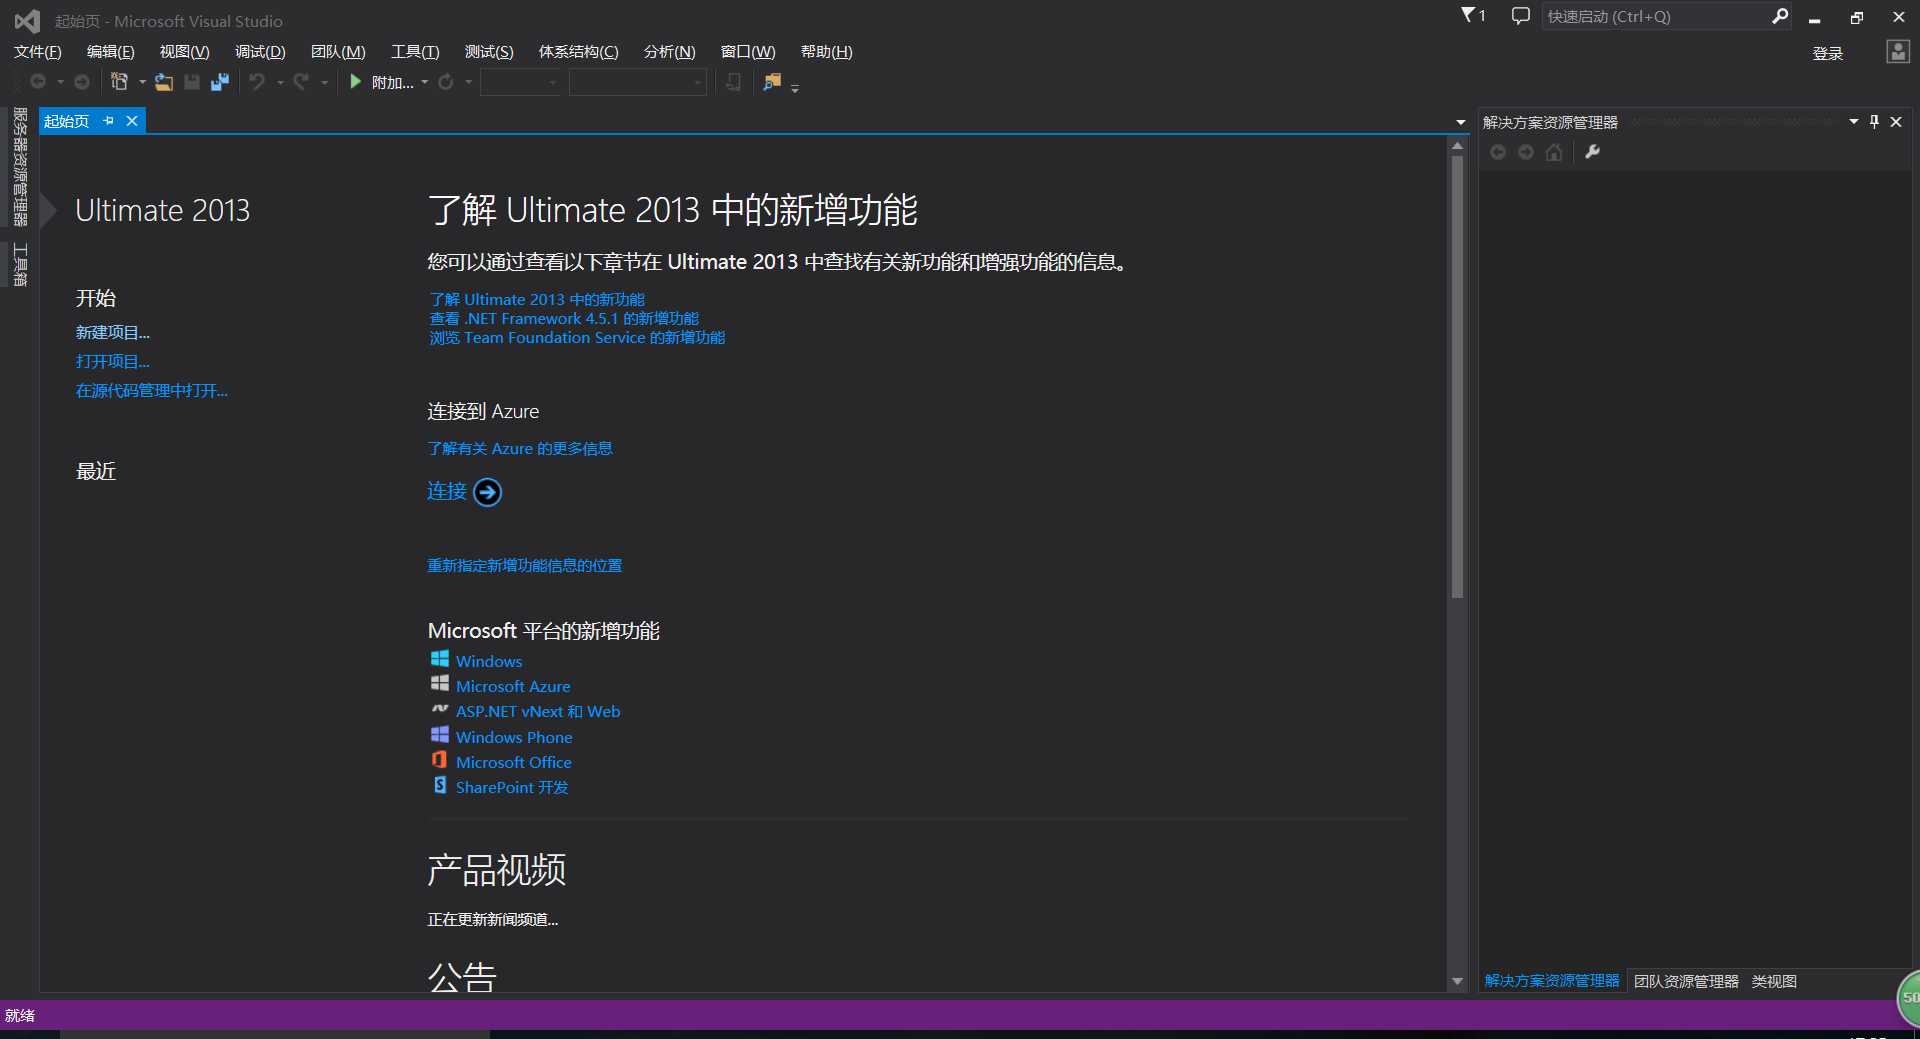Click the Find in Files toolbar icon

tap(772, 82)
